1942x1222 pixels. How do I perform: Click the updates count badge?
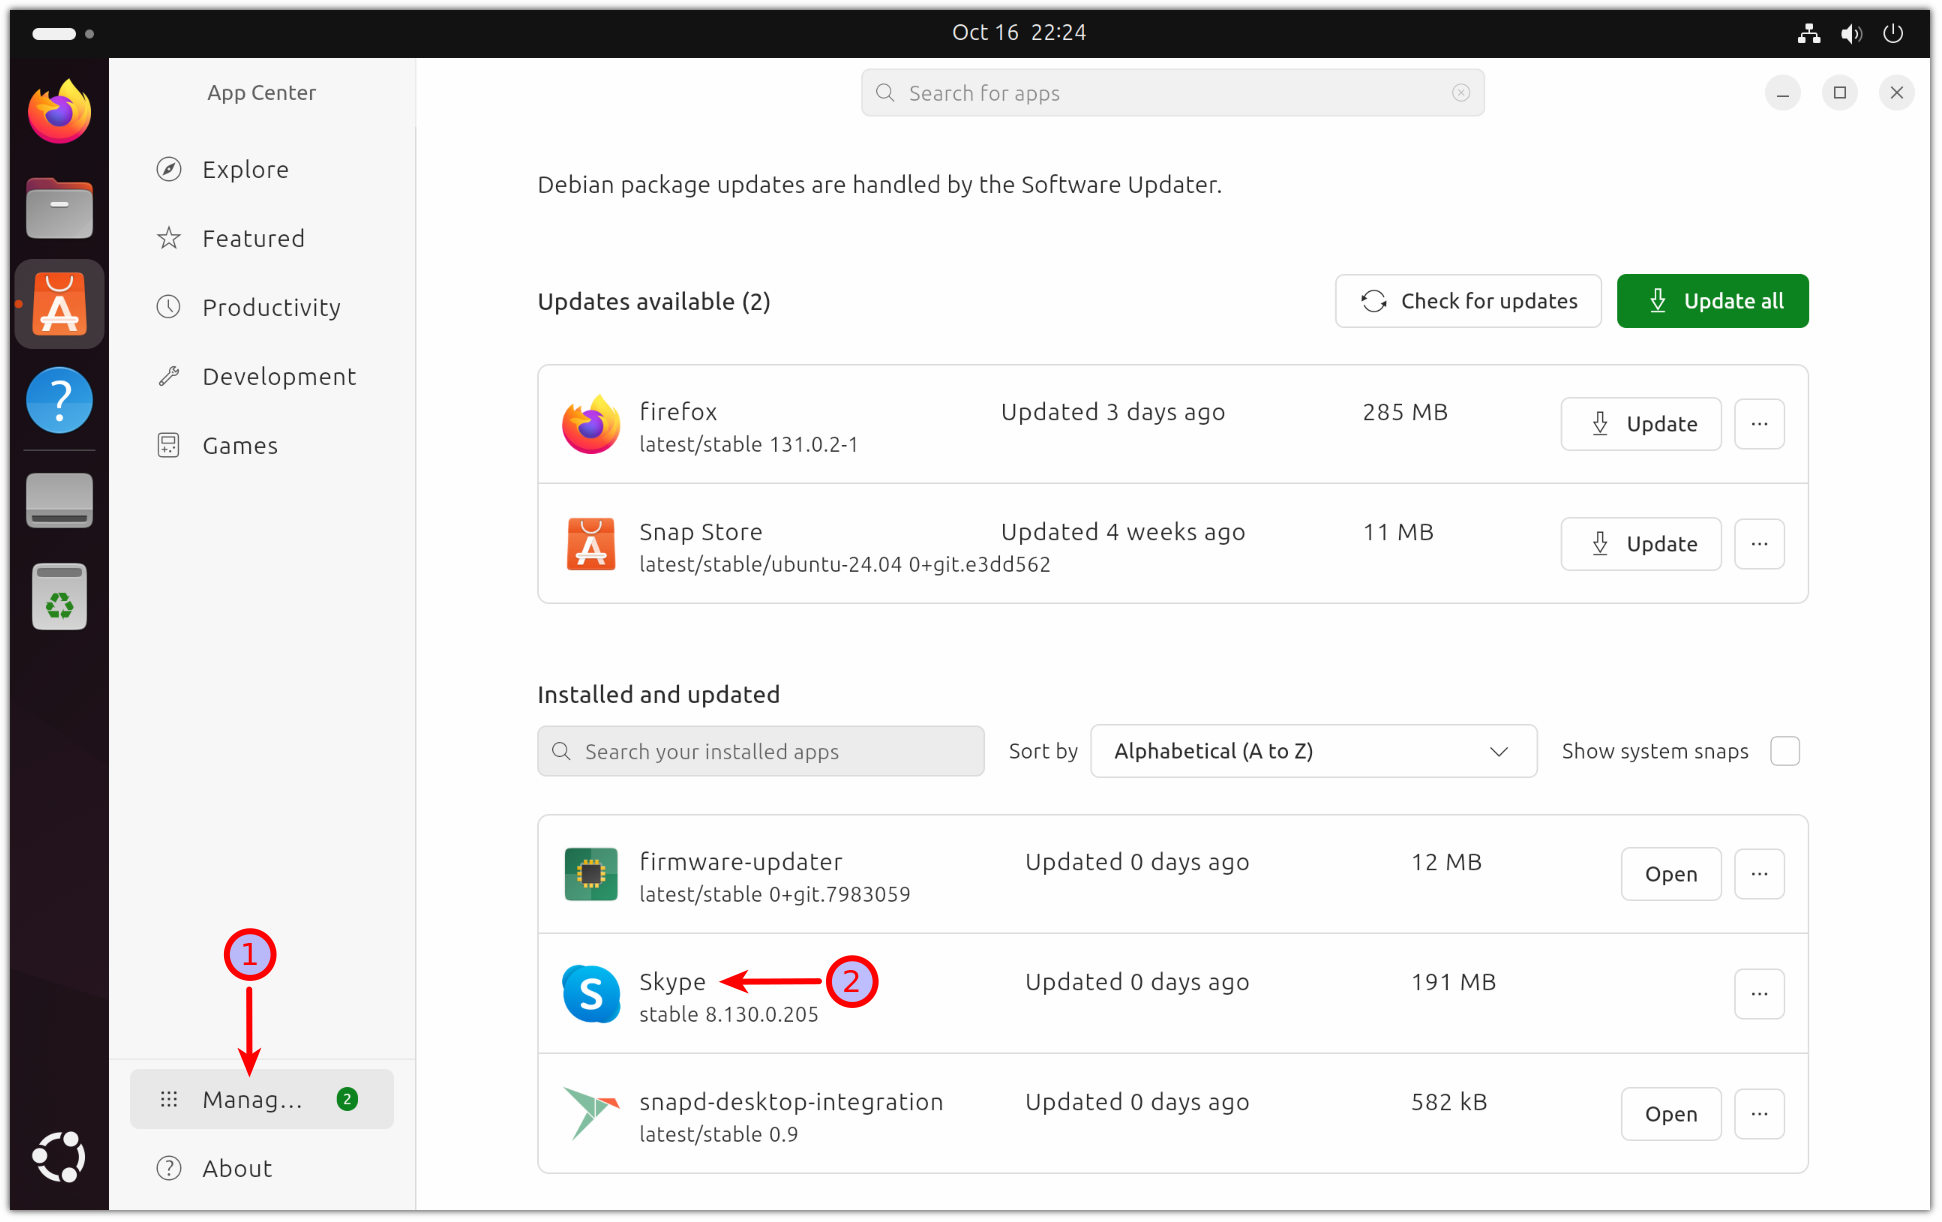[347, 1099]
